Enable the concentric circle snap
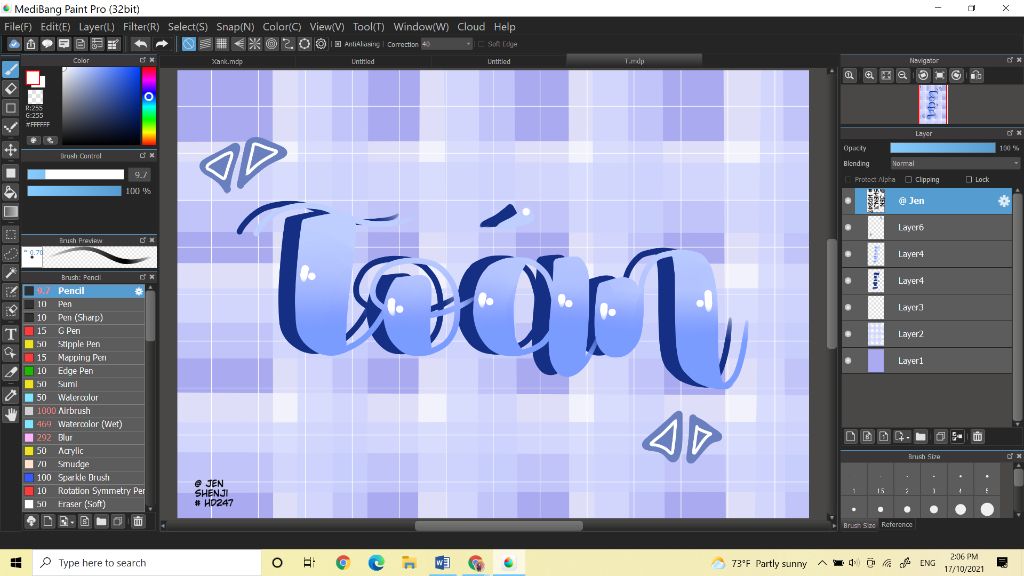Screen dimensions: 1024x576 pyautogui.click(x=271, y=44)
